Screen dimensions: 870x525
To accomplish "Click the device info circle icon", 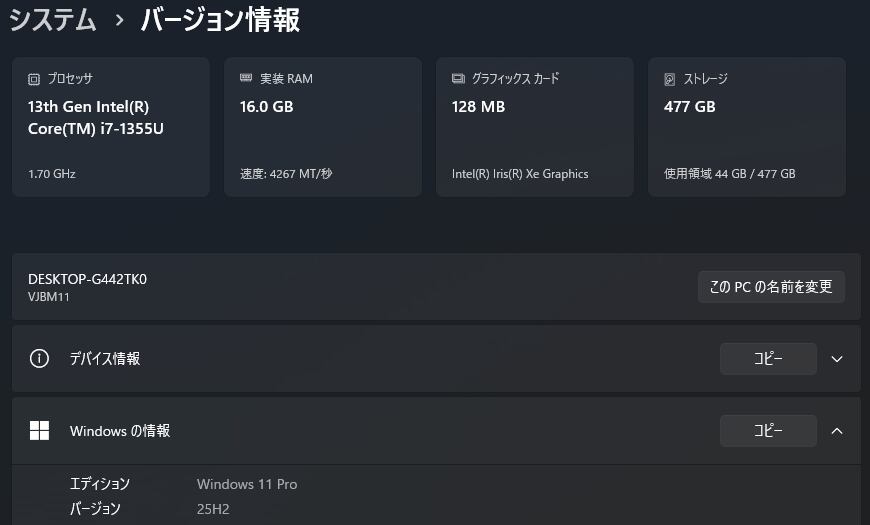I will click(39, 359).
